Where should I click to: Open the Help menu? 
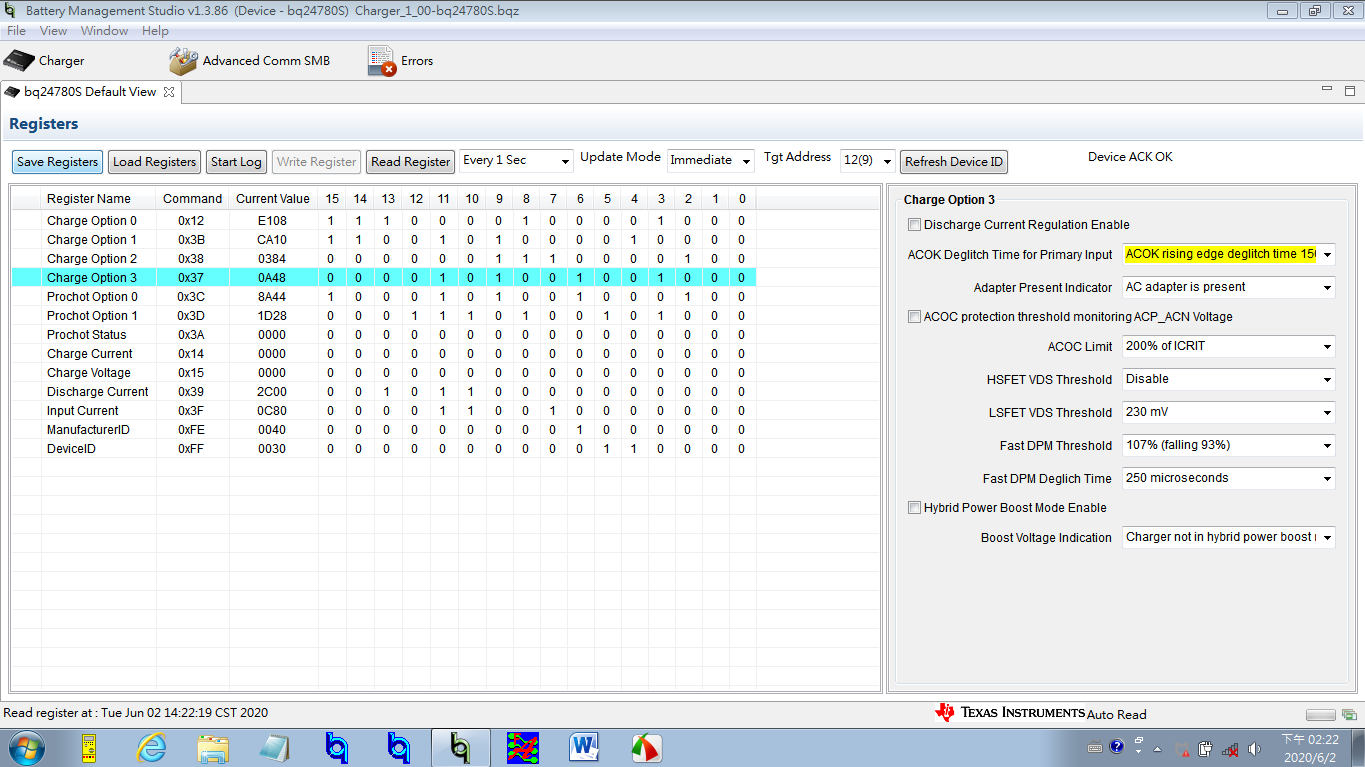point(155,31)
